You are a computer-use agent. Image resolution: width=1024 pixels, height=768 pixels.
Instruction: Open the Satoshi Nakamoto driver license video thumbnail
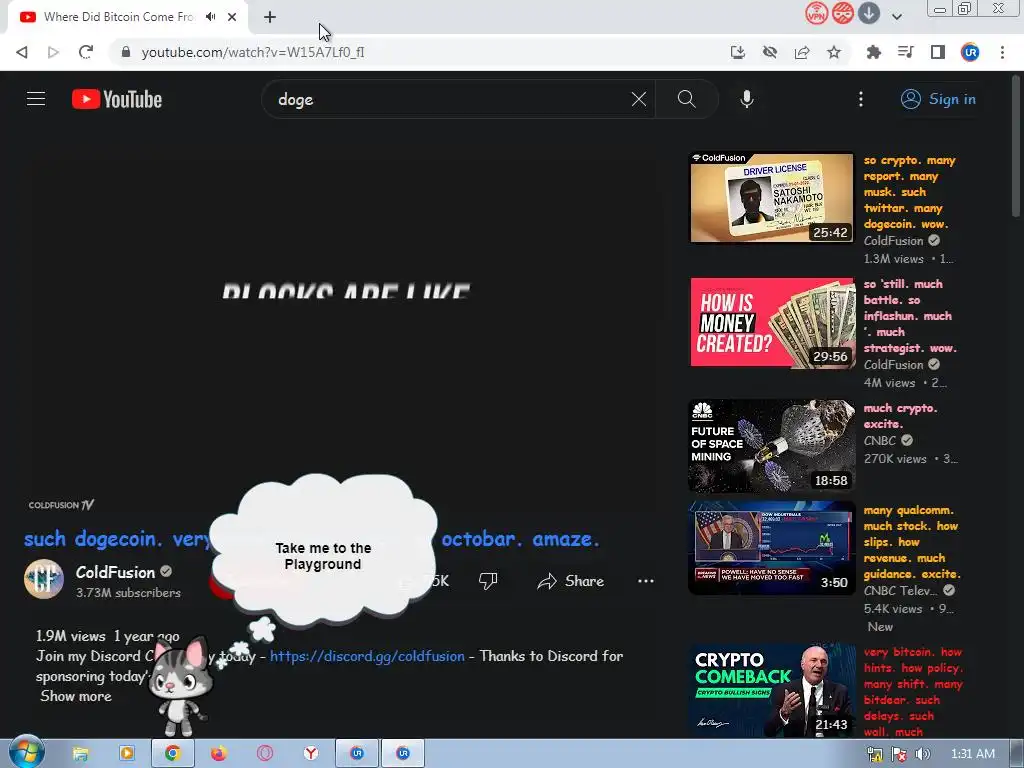772,198
